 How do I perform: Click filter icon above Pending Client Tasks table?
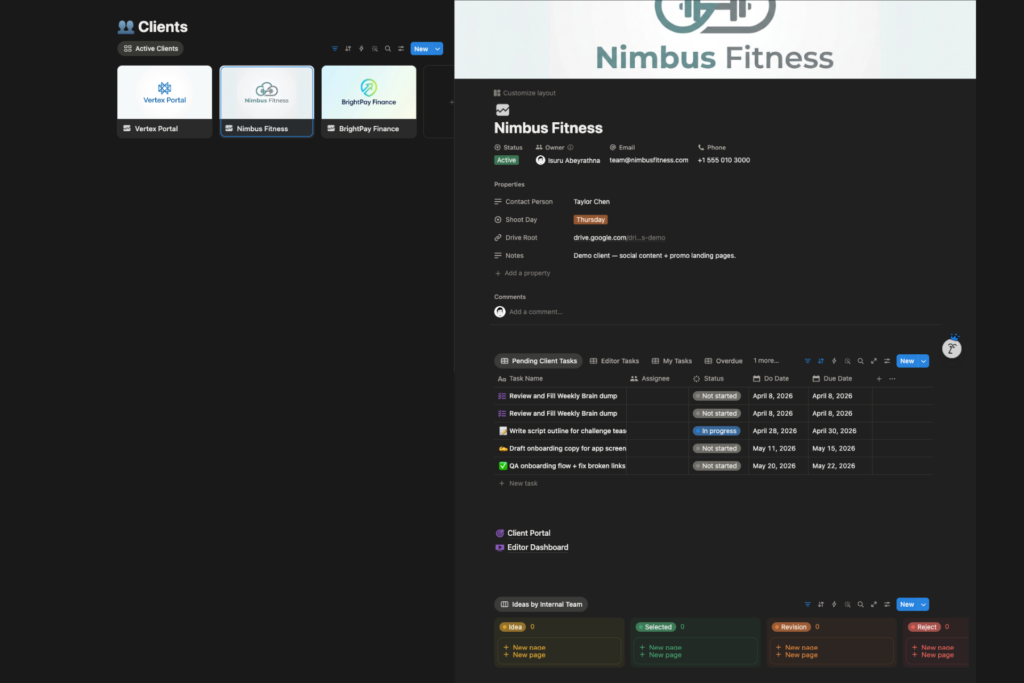[808, 361]
